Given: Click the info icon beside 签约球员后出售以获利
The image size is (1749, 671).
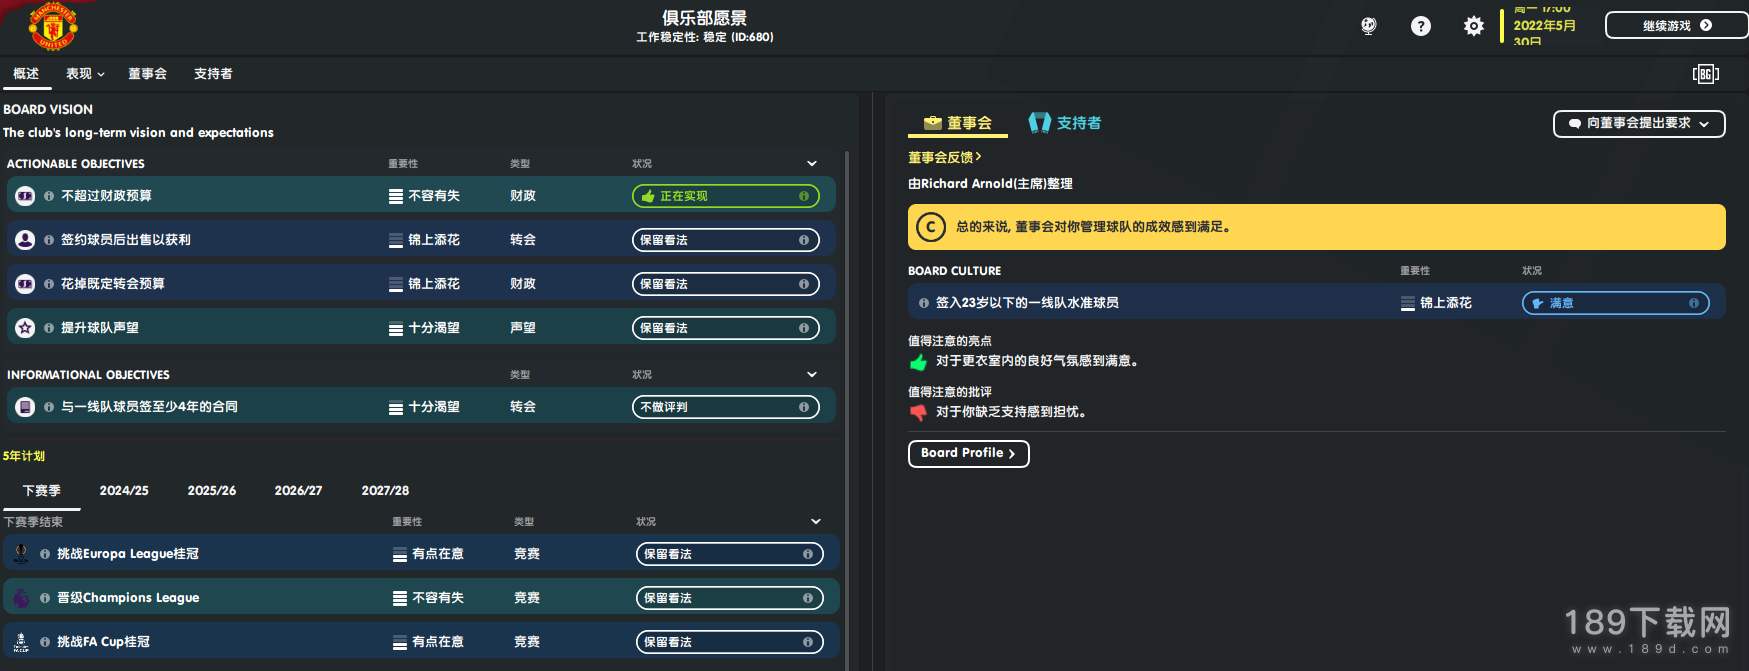Looking at the screenshot, I should pos(49,240).
